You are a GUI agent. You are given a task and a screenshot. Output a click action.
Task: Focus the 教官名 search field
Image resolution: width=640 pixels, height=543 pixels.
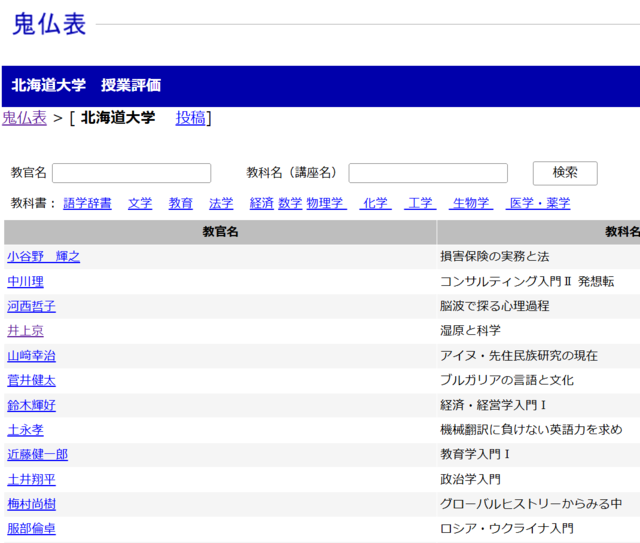coord(131,173)
